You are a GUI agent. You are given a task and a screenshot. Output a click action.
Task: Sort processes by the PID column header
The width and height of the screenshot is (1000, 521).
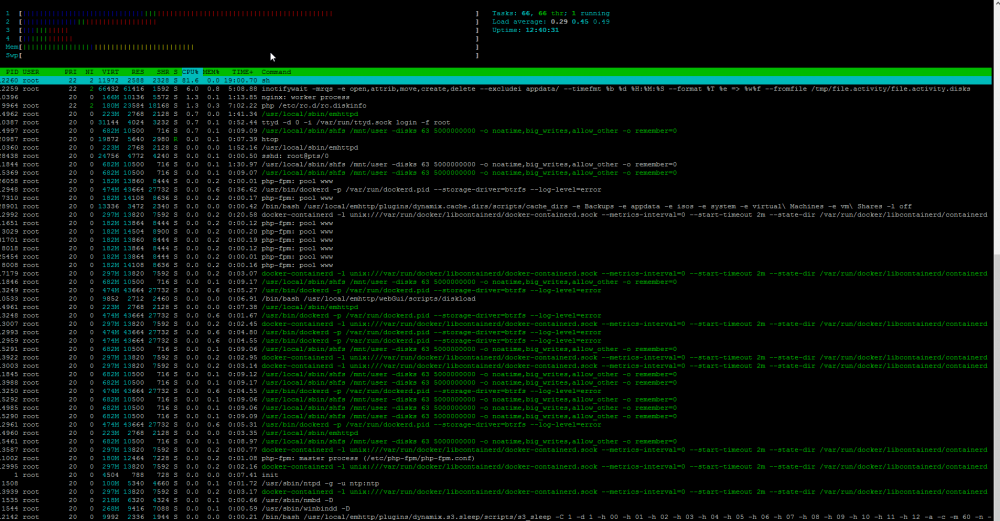click(12, 72)
